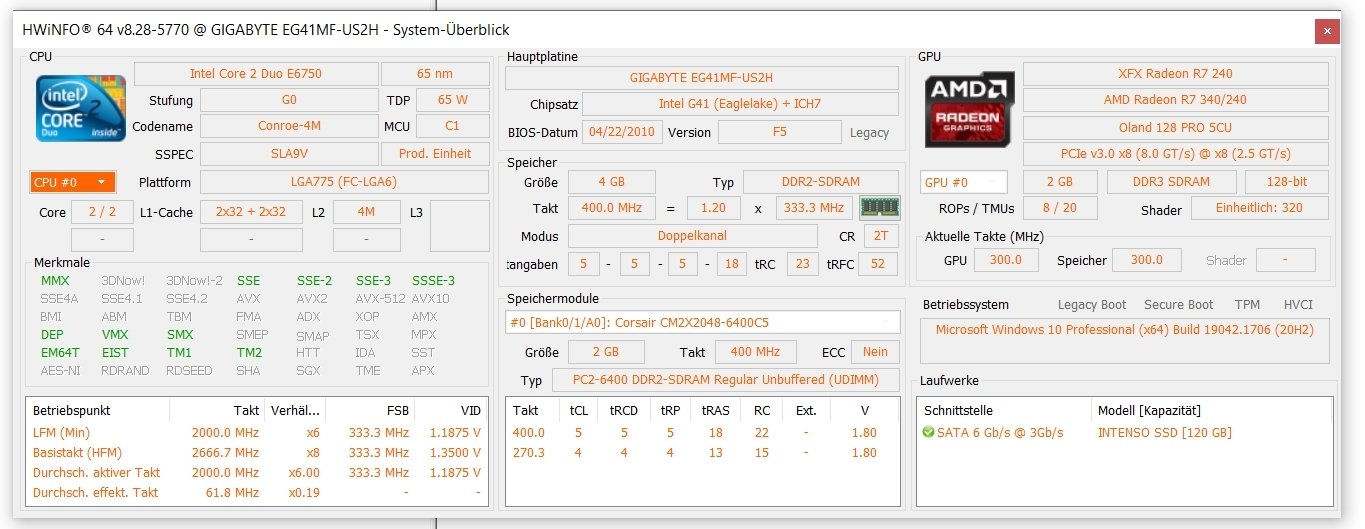The image size is (1365, 529).
Task: Click the memory multiplier value 1.20
Action: [714, 208]
